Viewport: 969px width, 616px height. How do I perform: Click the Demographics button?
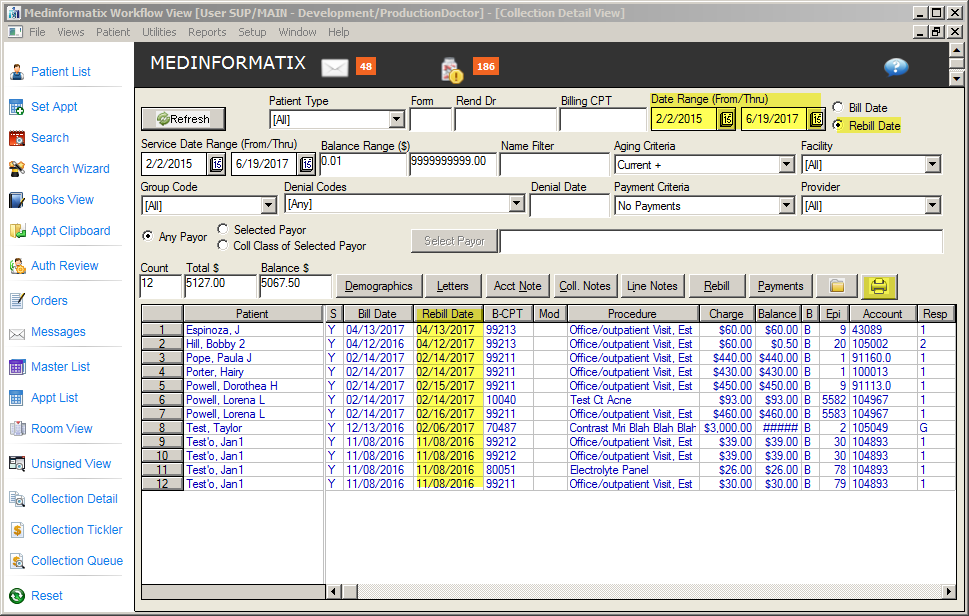[x=378, y=286]
